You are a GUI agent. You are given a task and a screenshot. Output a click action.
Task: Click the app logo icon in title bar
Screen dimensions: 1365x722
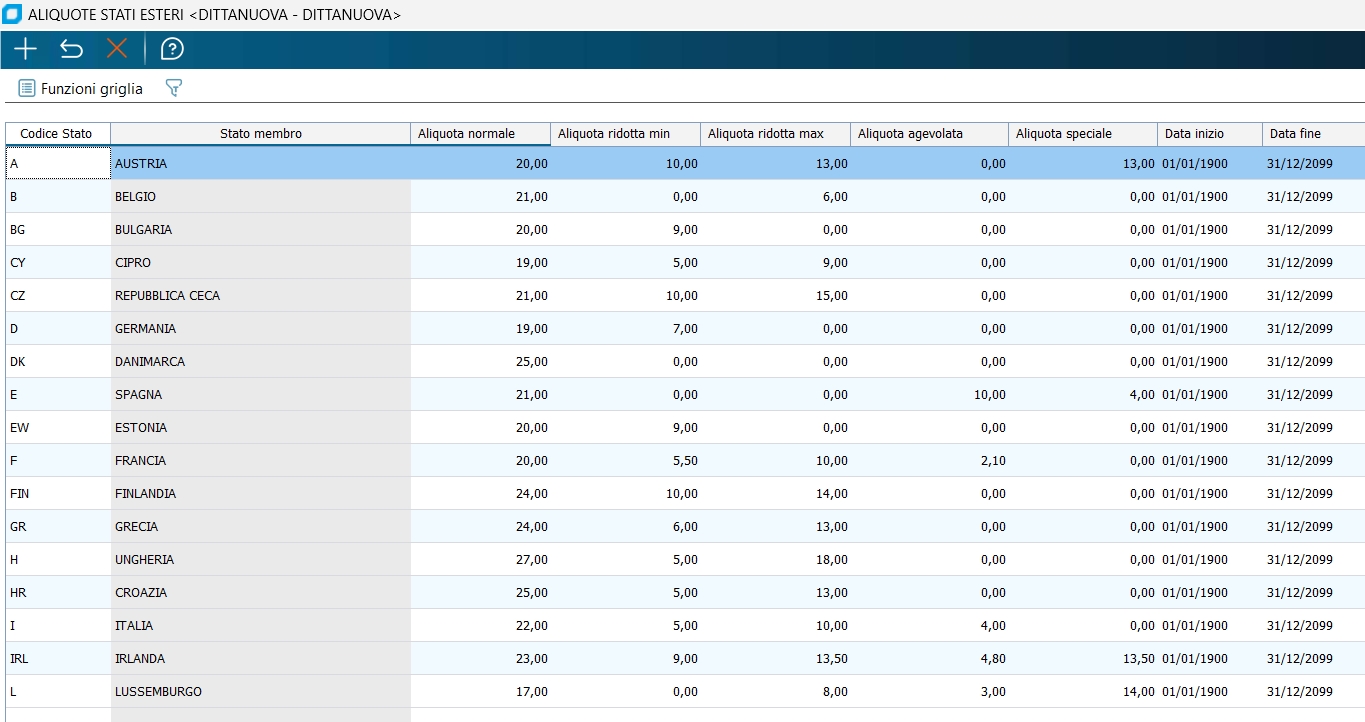point(13,15)
